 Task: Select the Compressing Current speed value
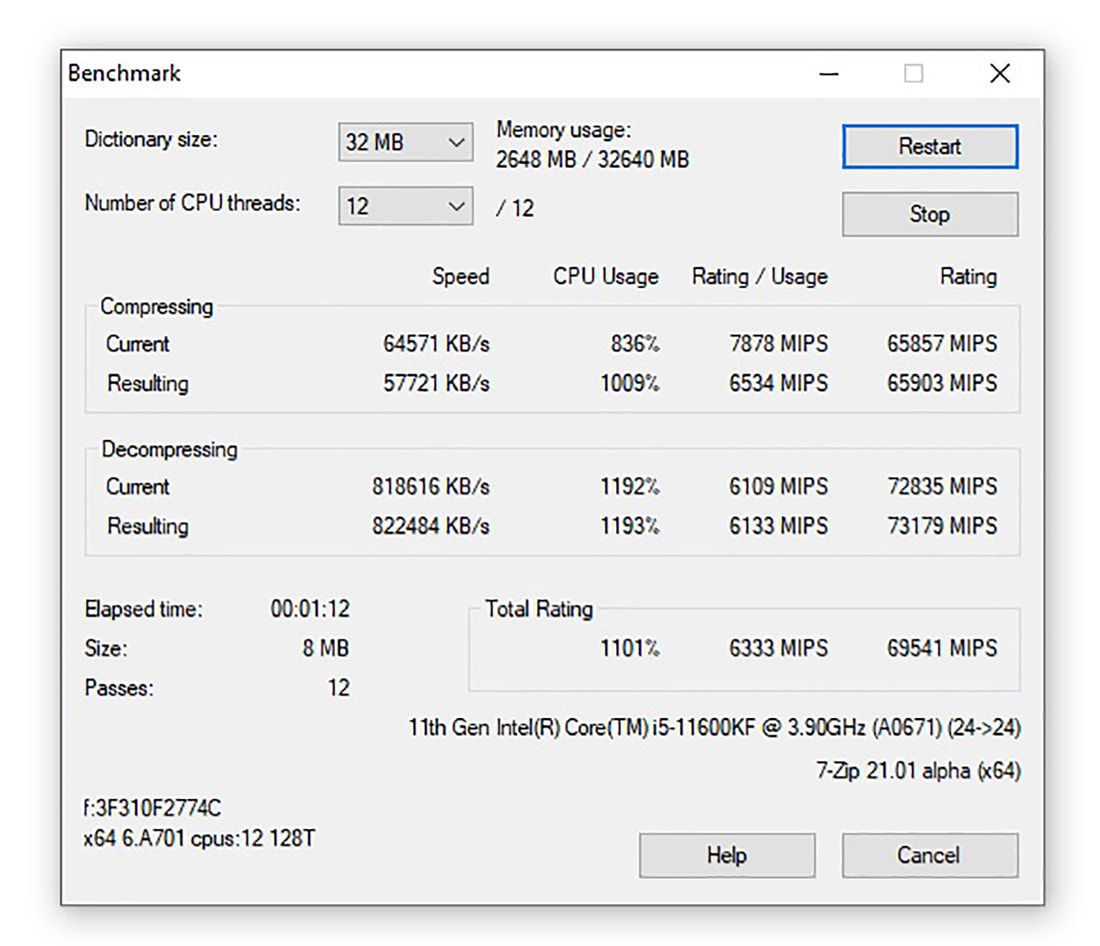(x=436, y=344)
